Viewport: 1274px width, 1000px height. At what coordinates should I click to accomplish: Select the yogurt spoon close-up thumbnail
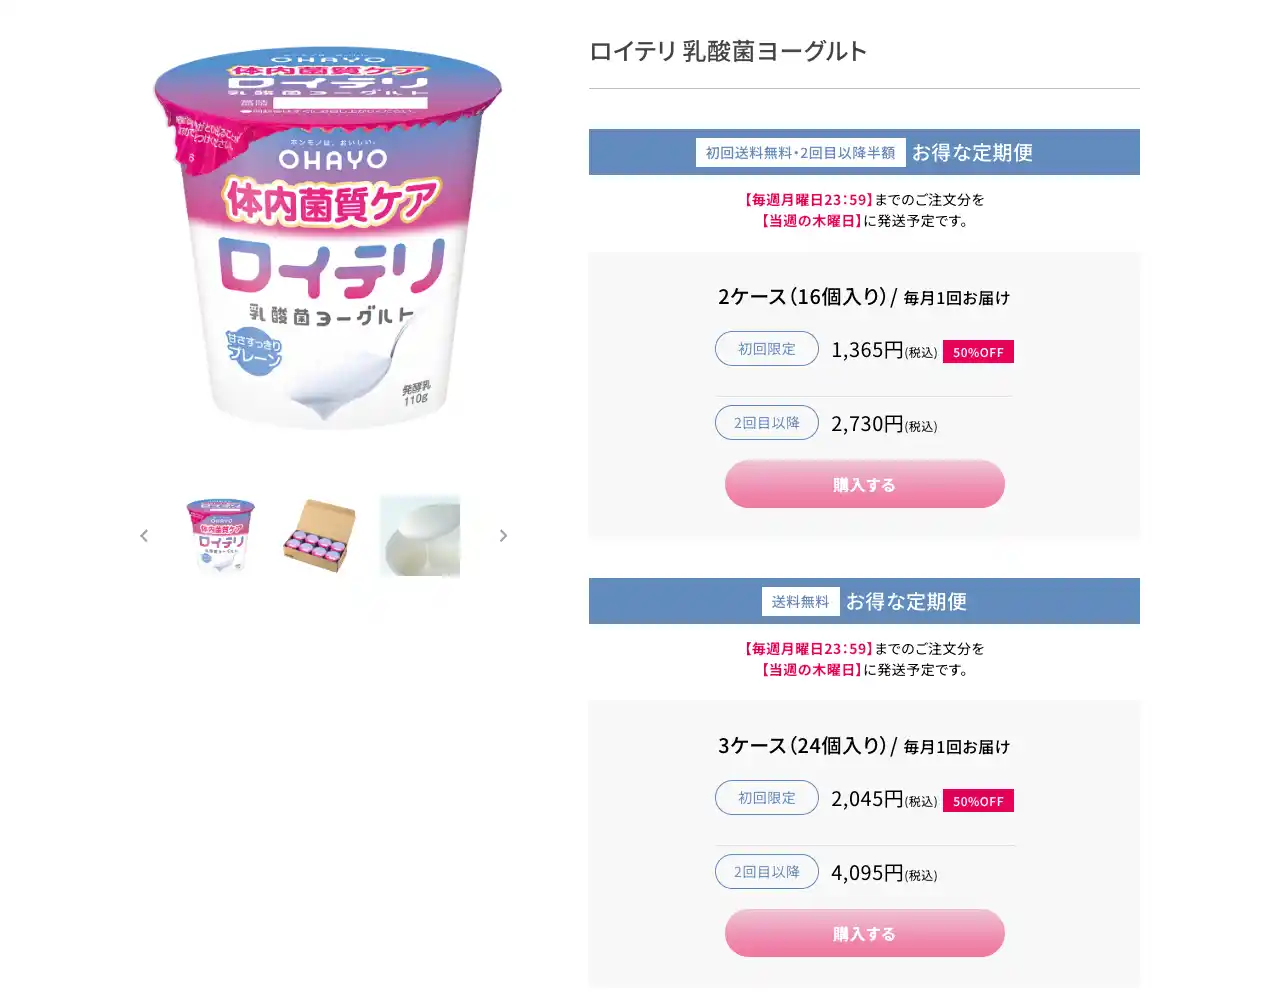(420, 536)
